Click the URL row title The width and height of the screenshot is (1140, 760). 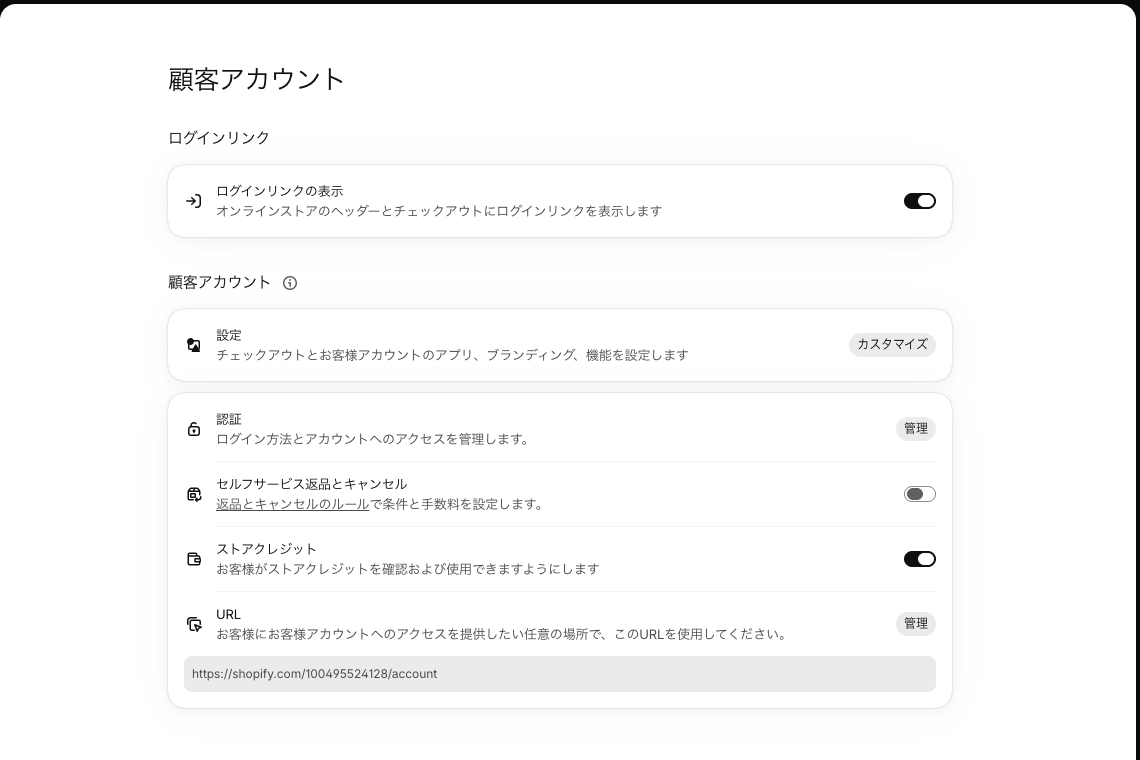coord(228,615)
